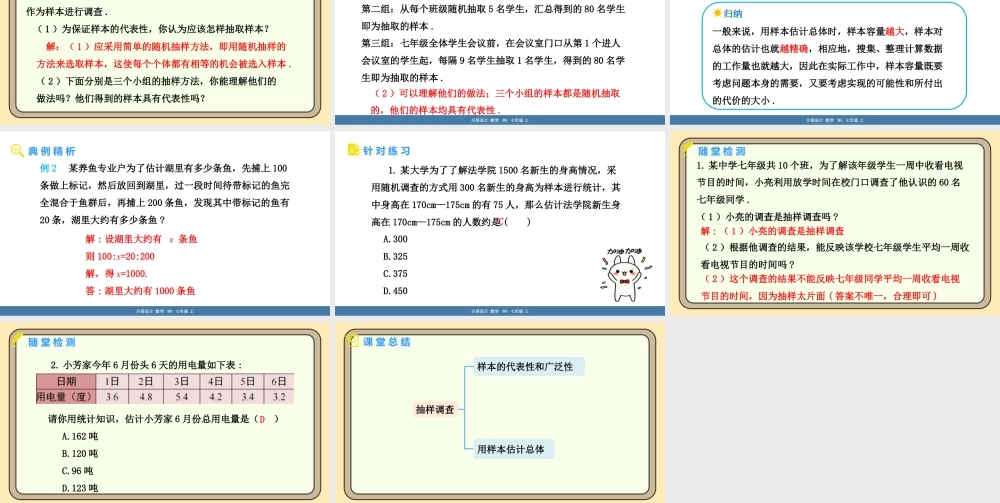Click the 日期 table header cell

pyautogui.click(x=66, y=381)
